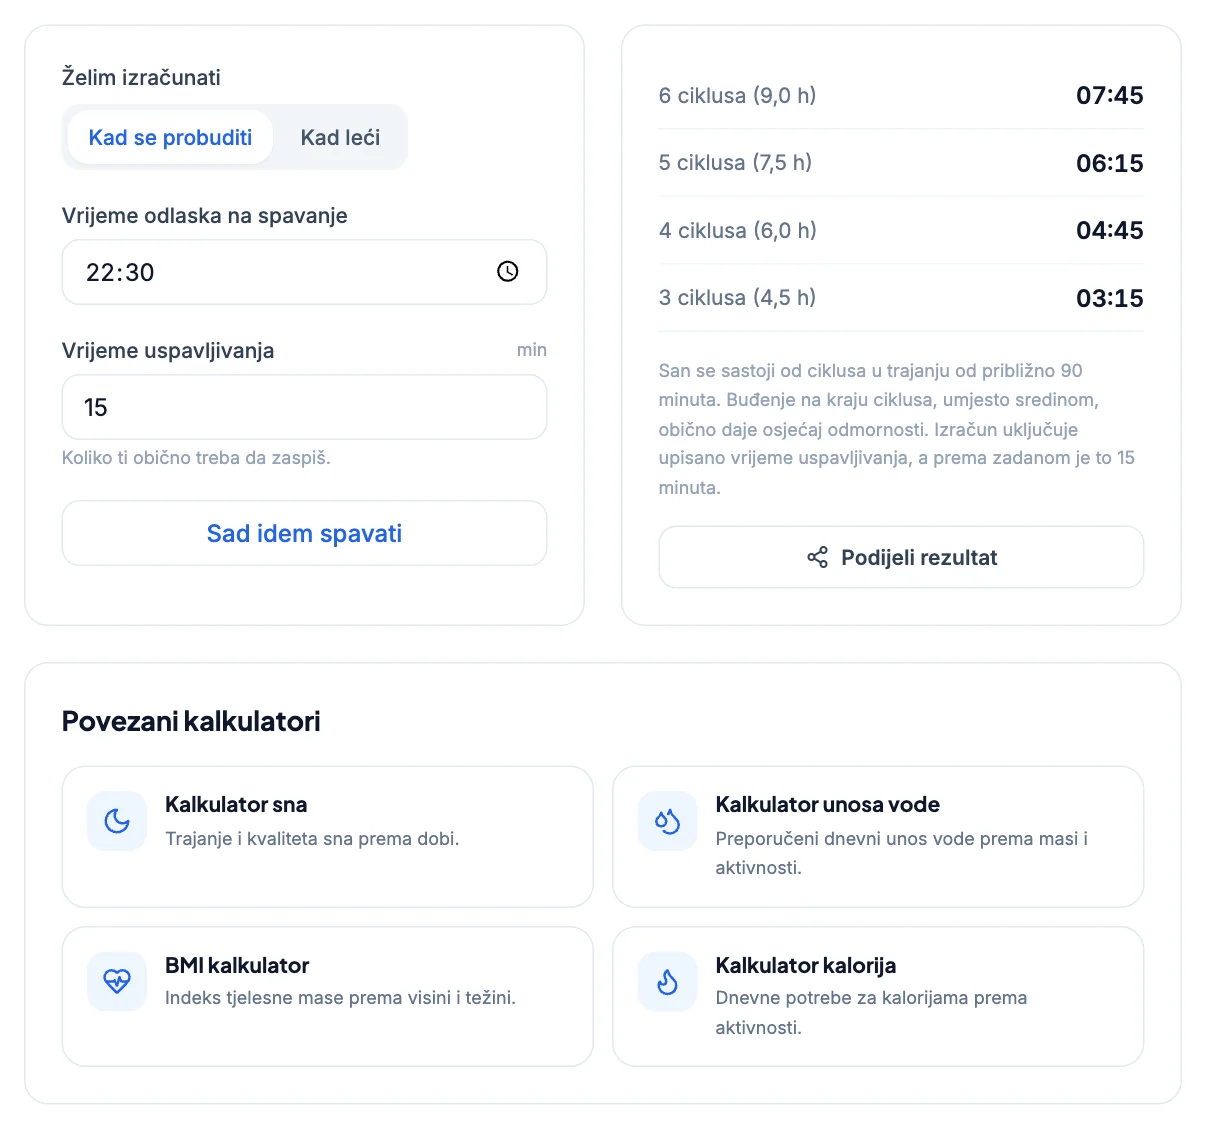Open the BMI kalkulator card
Viewport: 1206px width, 1128px height.
(x=327, y=997)
